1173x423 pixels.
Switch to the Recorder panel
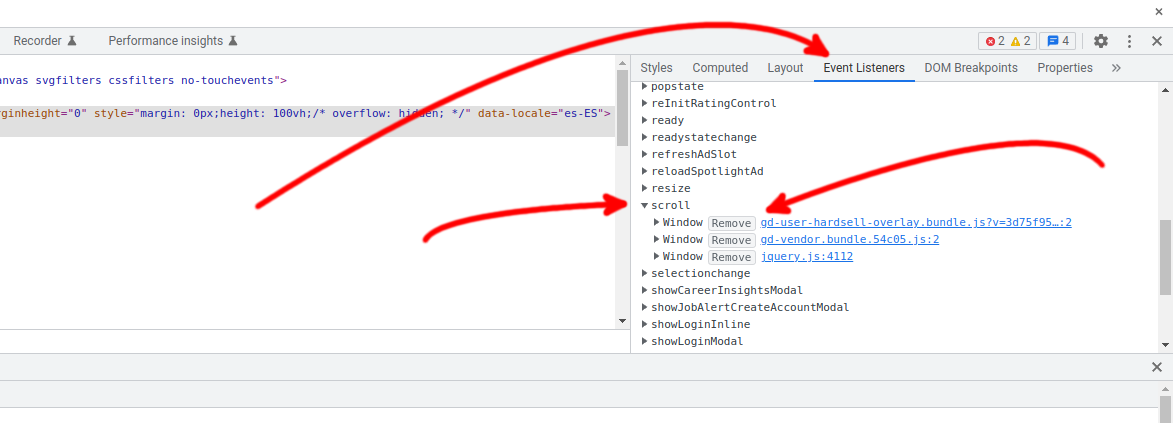[45, 41]
